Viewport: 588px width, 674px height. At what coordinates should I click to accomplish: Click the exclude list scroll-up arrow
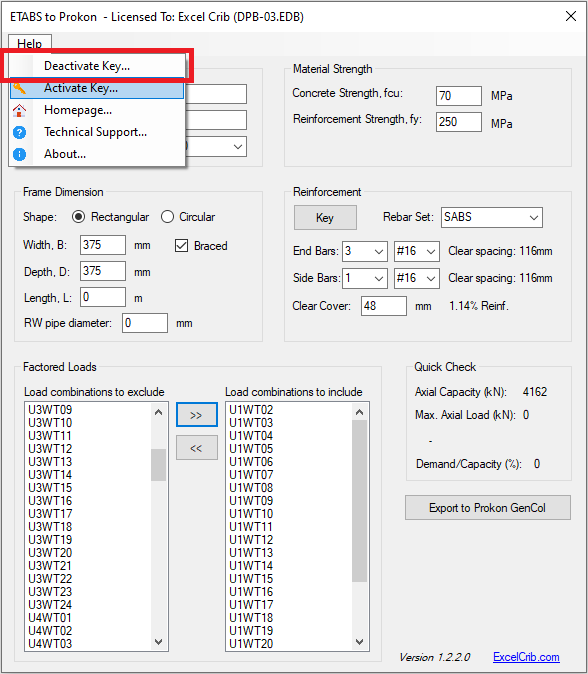tap(159, 412)
